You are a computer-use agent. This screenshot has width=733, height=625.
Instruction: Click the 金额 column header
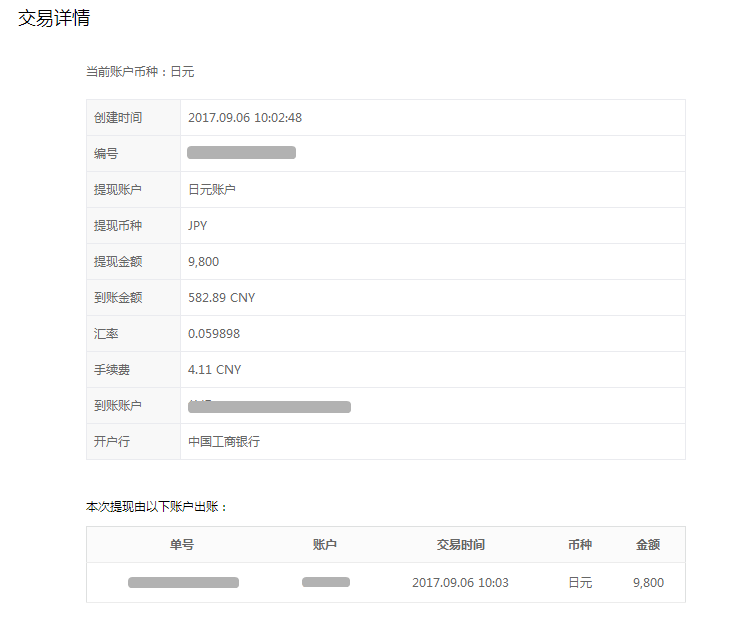pyautogui.click(x=648, y=545)
